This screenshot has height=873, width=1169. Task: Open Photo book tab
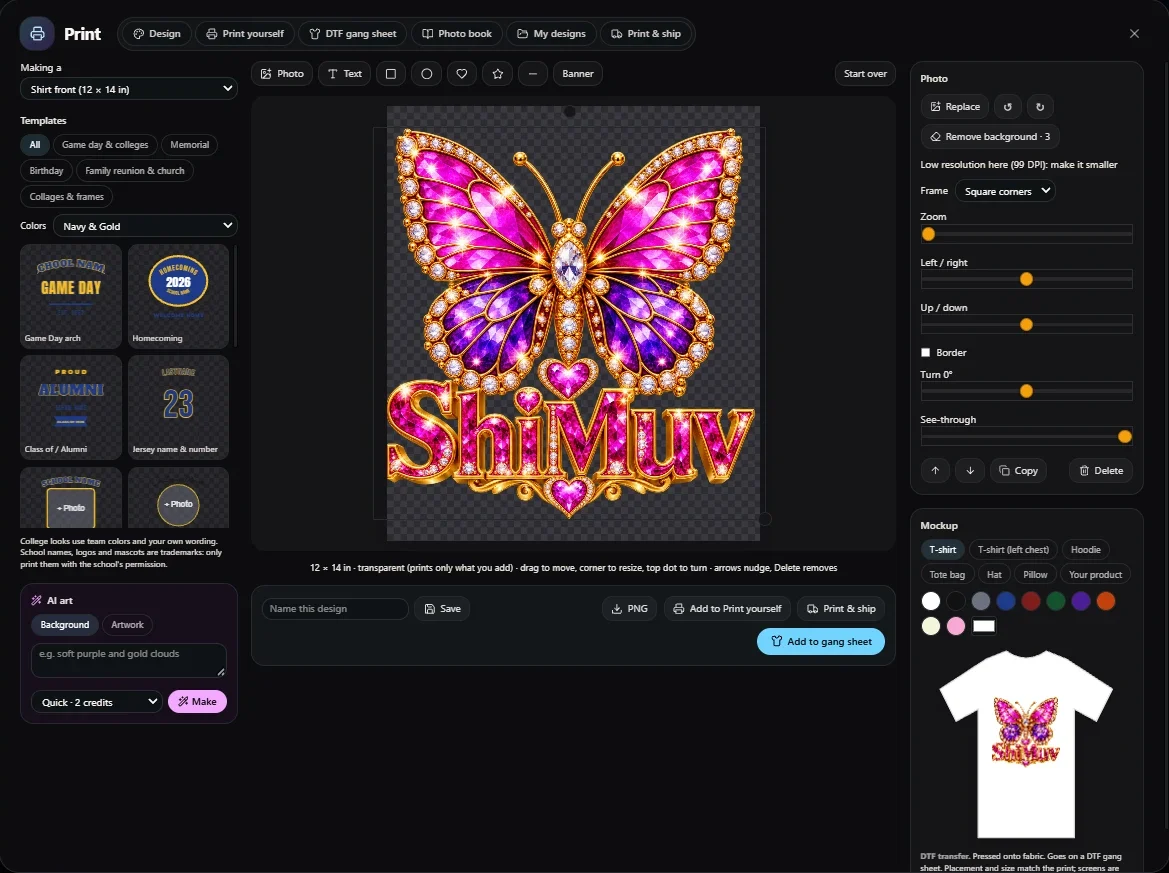[x=456, y=34]
